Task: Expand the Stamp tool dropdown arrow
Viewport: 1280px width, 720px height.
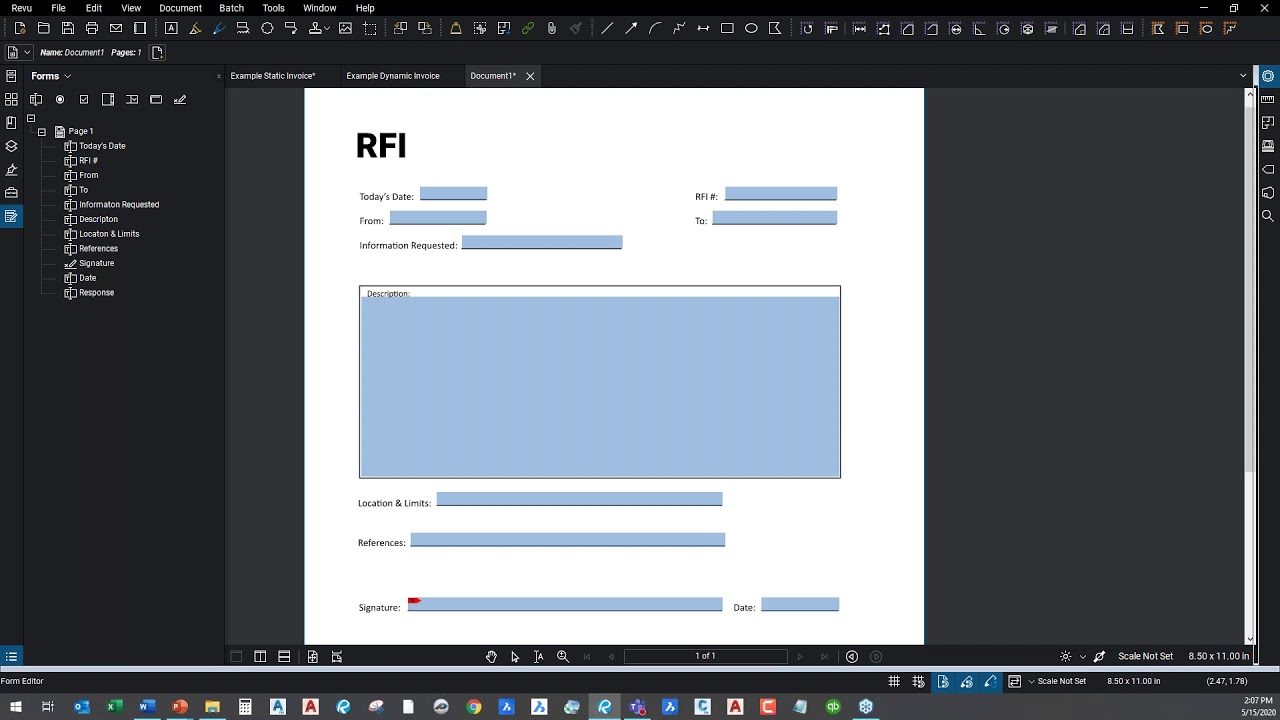Action: (327, 29)
